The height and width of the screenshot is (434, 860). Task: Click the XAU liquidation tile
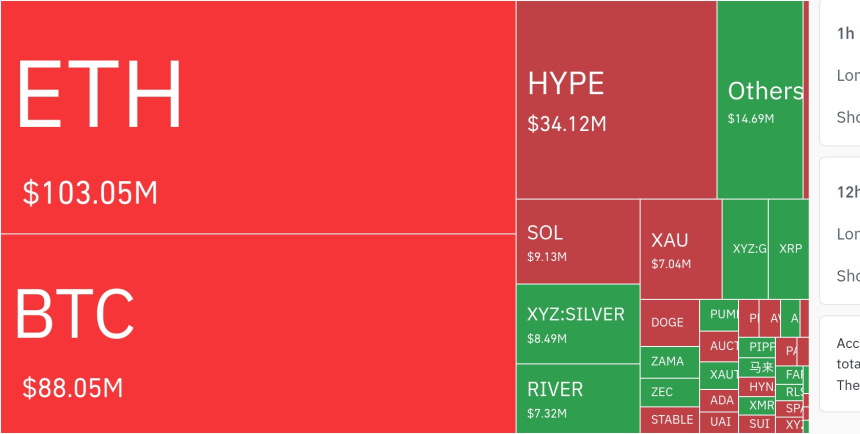click(680, 249)
